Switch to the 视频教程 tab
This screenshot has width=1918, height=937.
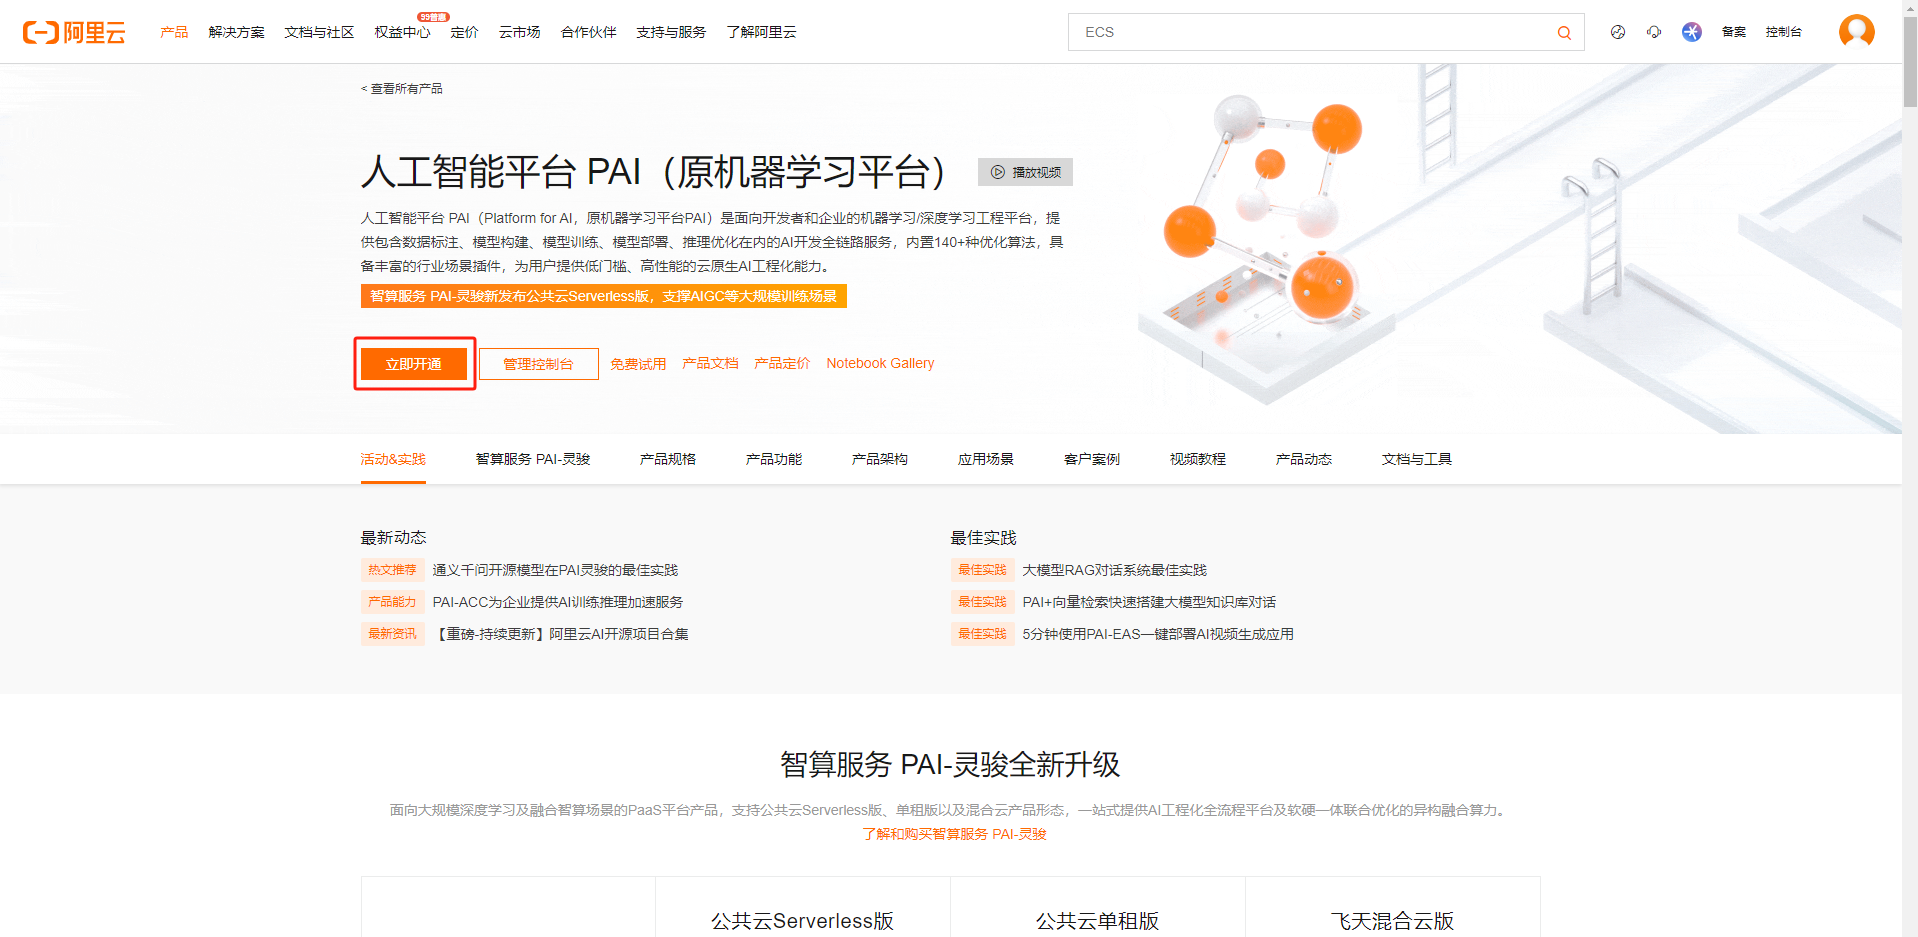click(x=1198, y=459)
